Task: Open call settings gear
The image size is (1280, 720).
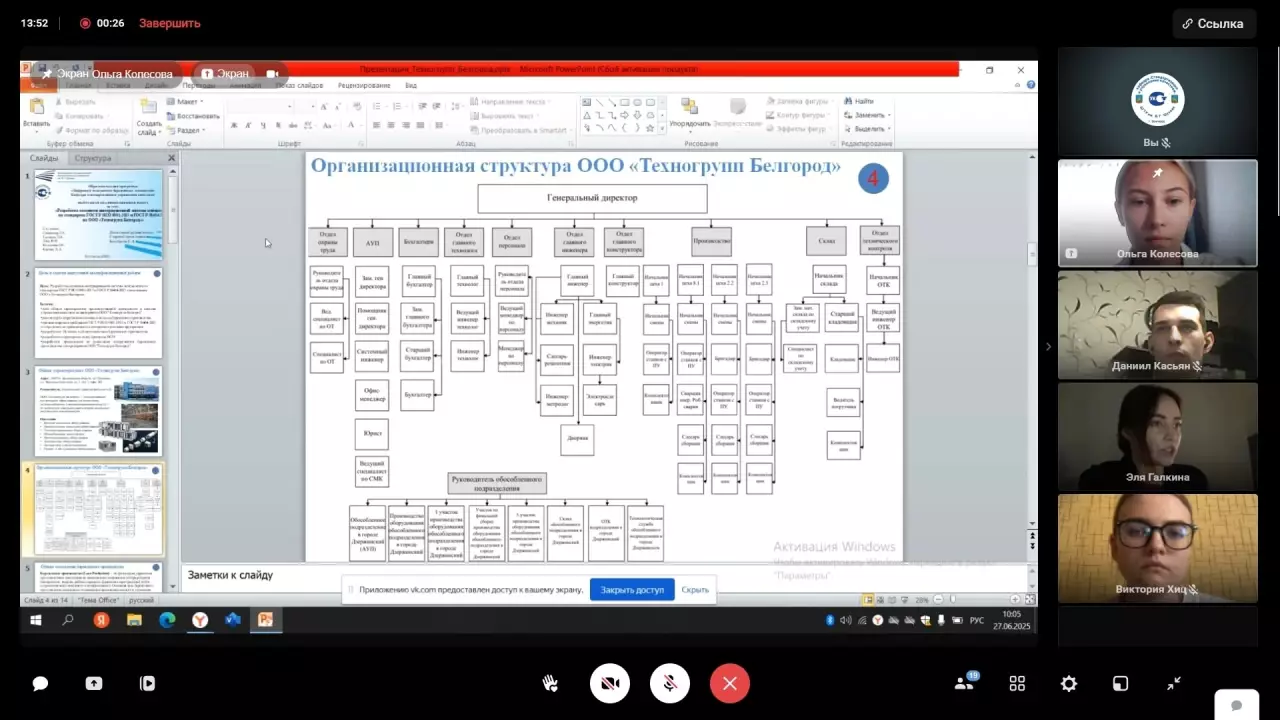Action: point(1069,684)
